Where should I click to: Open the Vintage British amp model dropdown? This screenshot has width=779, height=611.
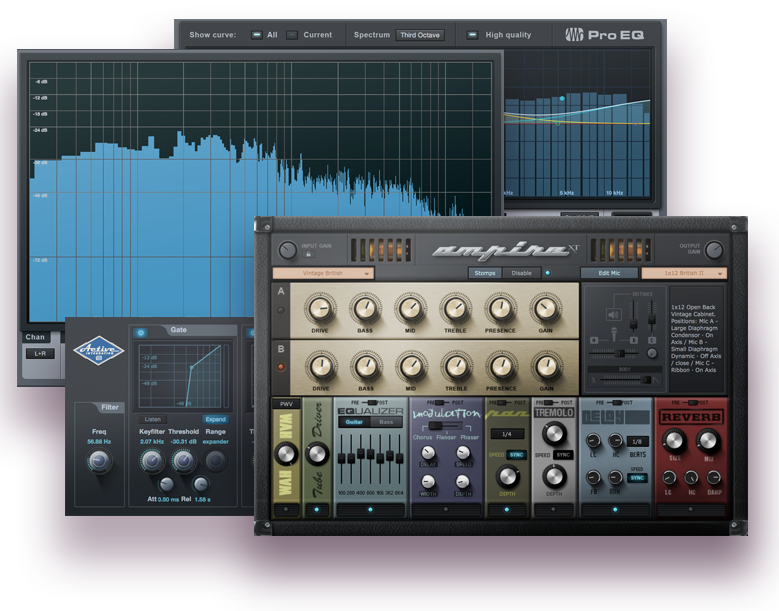323,273
